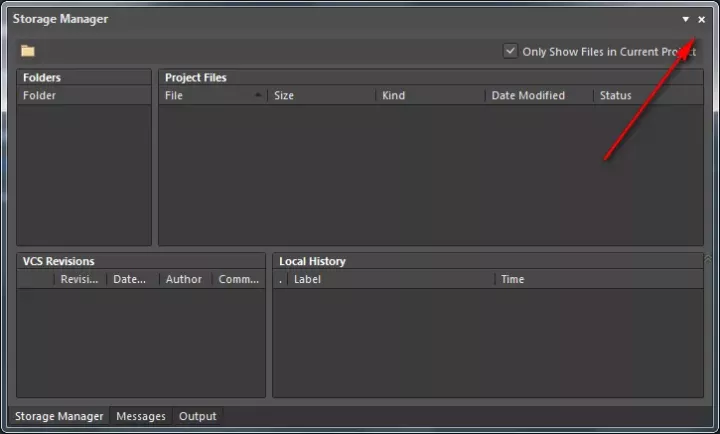Close the Storage Manager panel

pyautogui.click(x=701, y=19)
